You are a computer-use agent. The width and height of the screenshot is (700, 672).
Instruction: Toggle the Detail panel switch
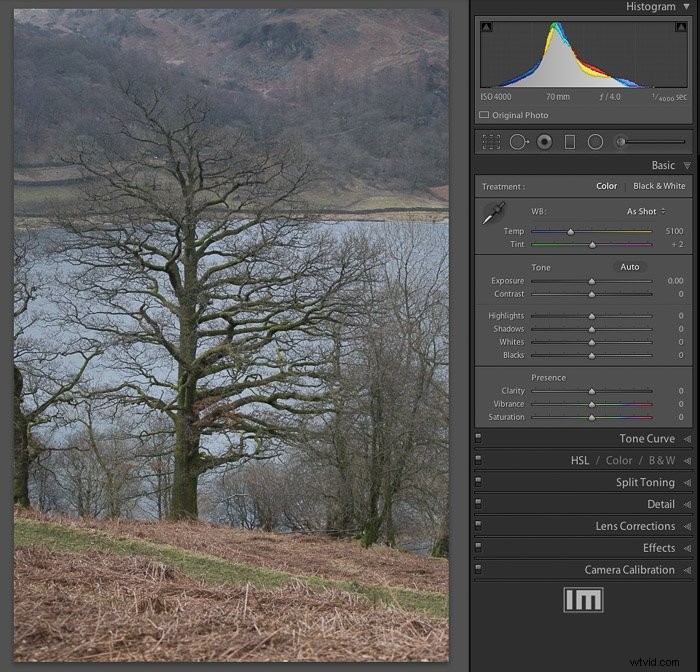(x=478, y=504)
